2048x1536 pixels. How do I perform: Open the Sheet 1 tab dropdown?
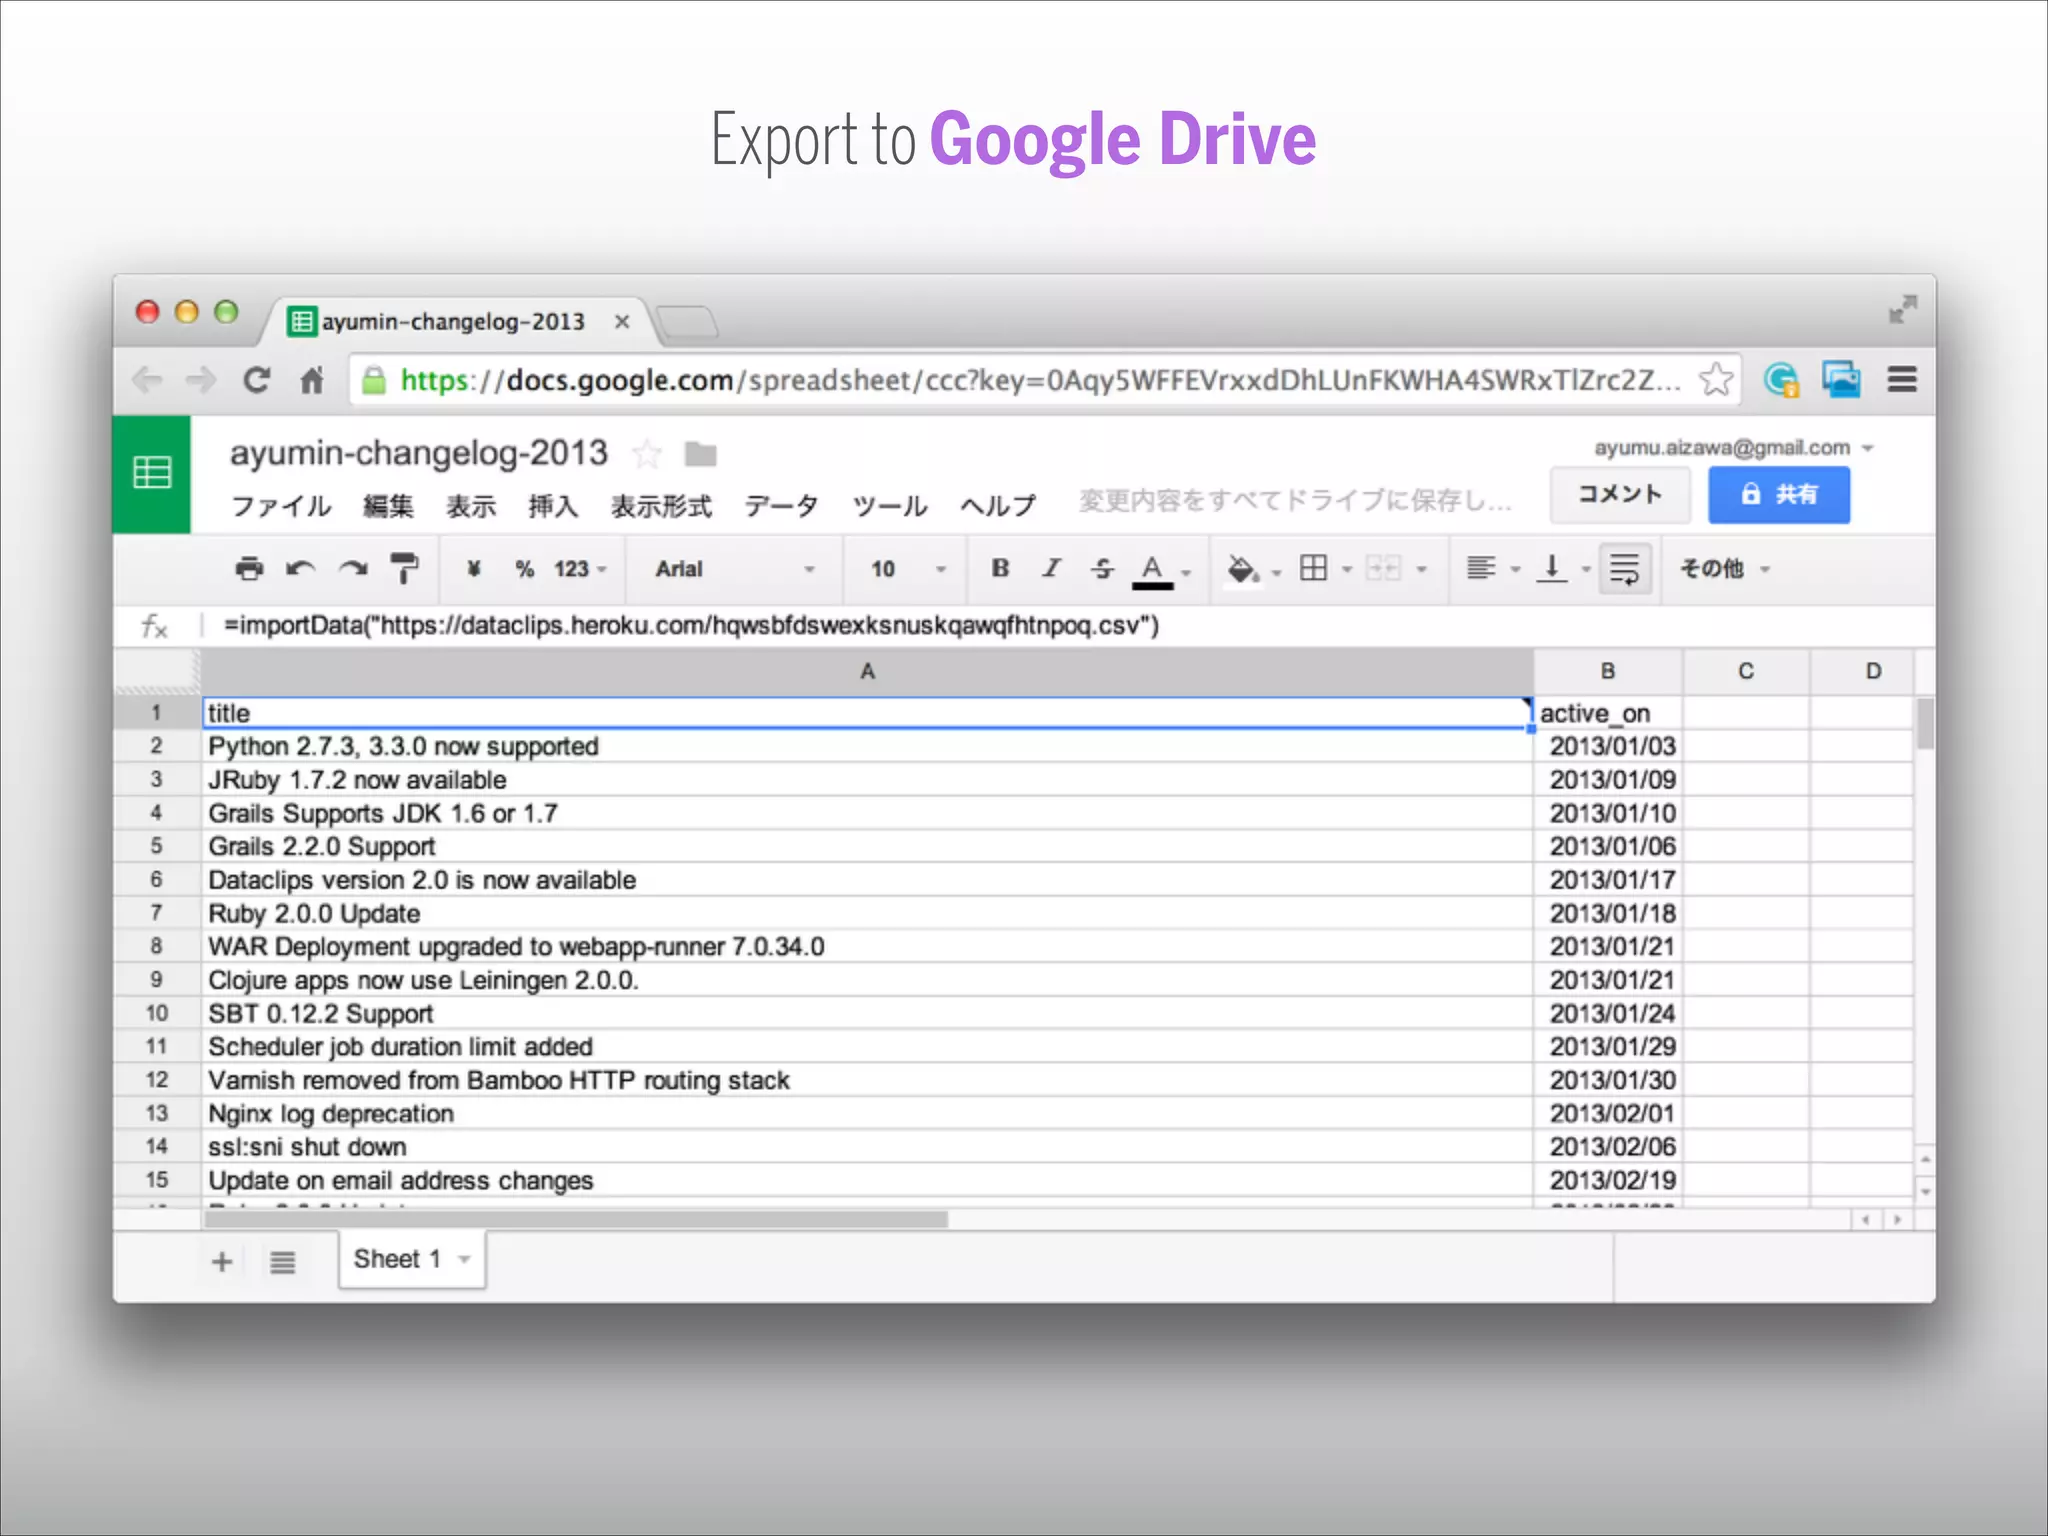click(464, 1260)
